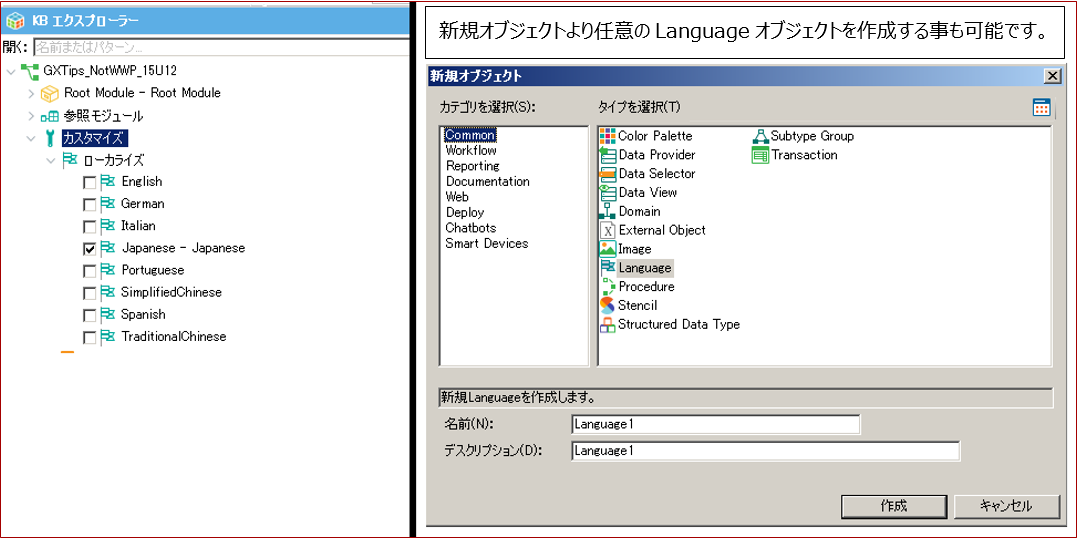Select the Color Palette object type icon
This screenshot has height=538, width=1078.
coord(607,136)
